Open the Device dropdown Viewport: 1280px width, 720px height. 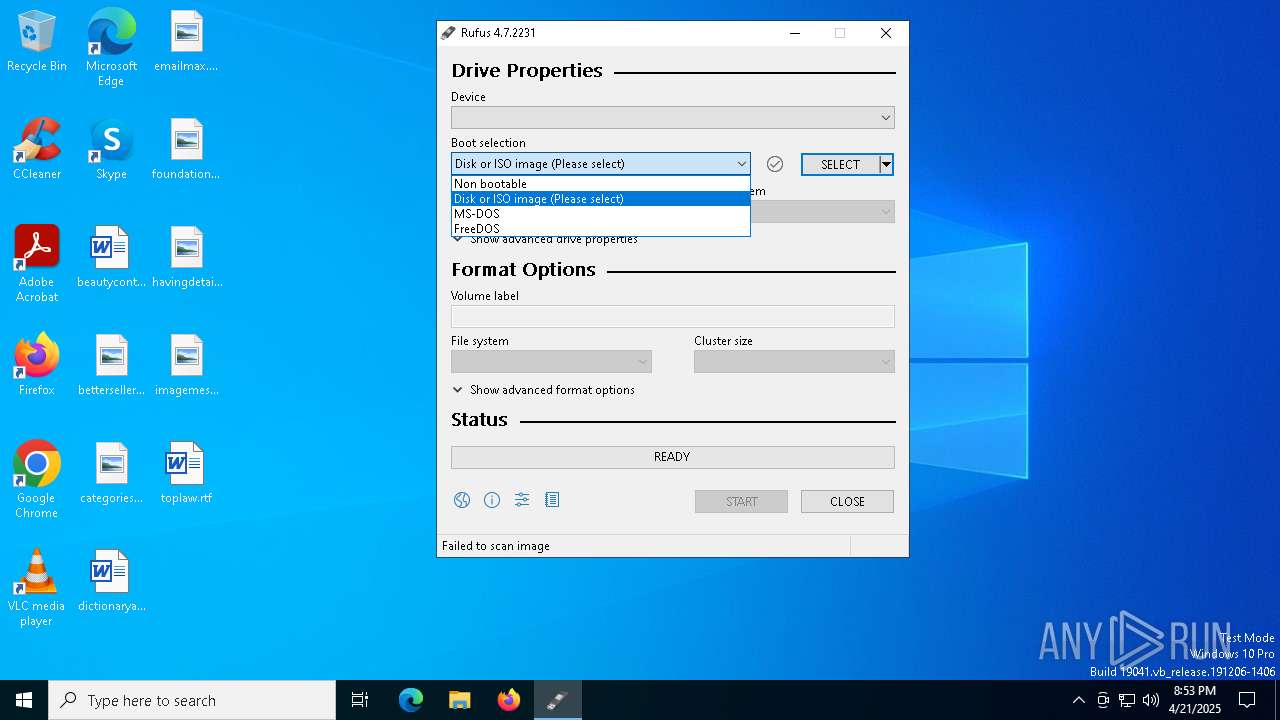[x=673, y=118]
